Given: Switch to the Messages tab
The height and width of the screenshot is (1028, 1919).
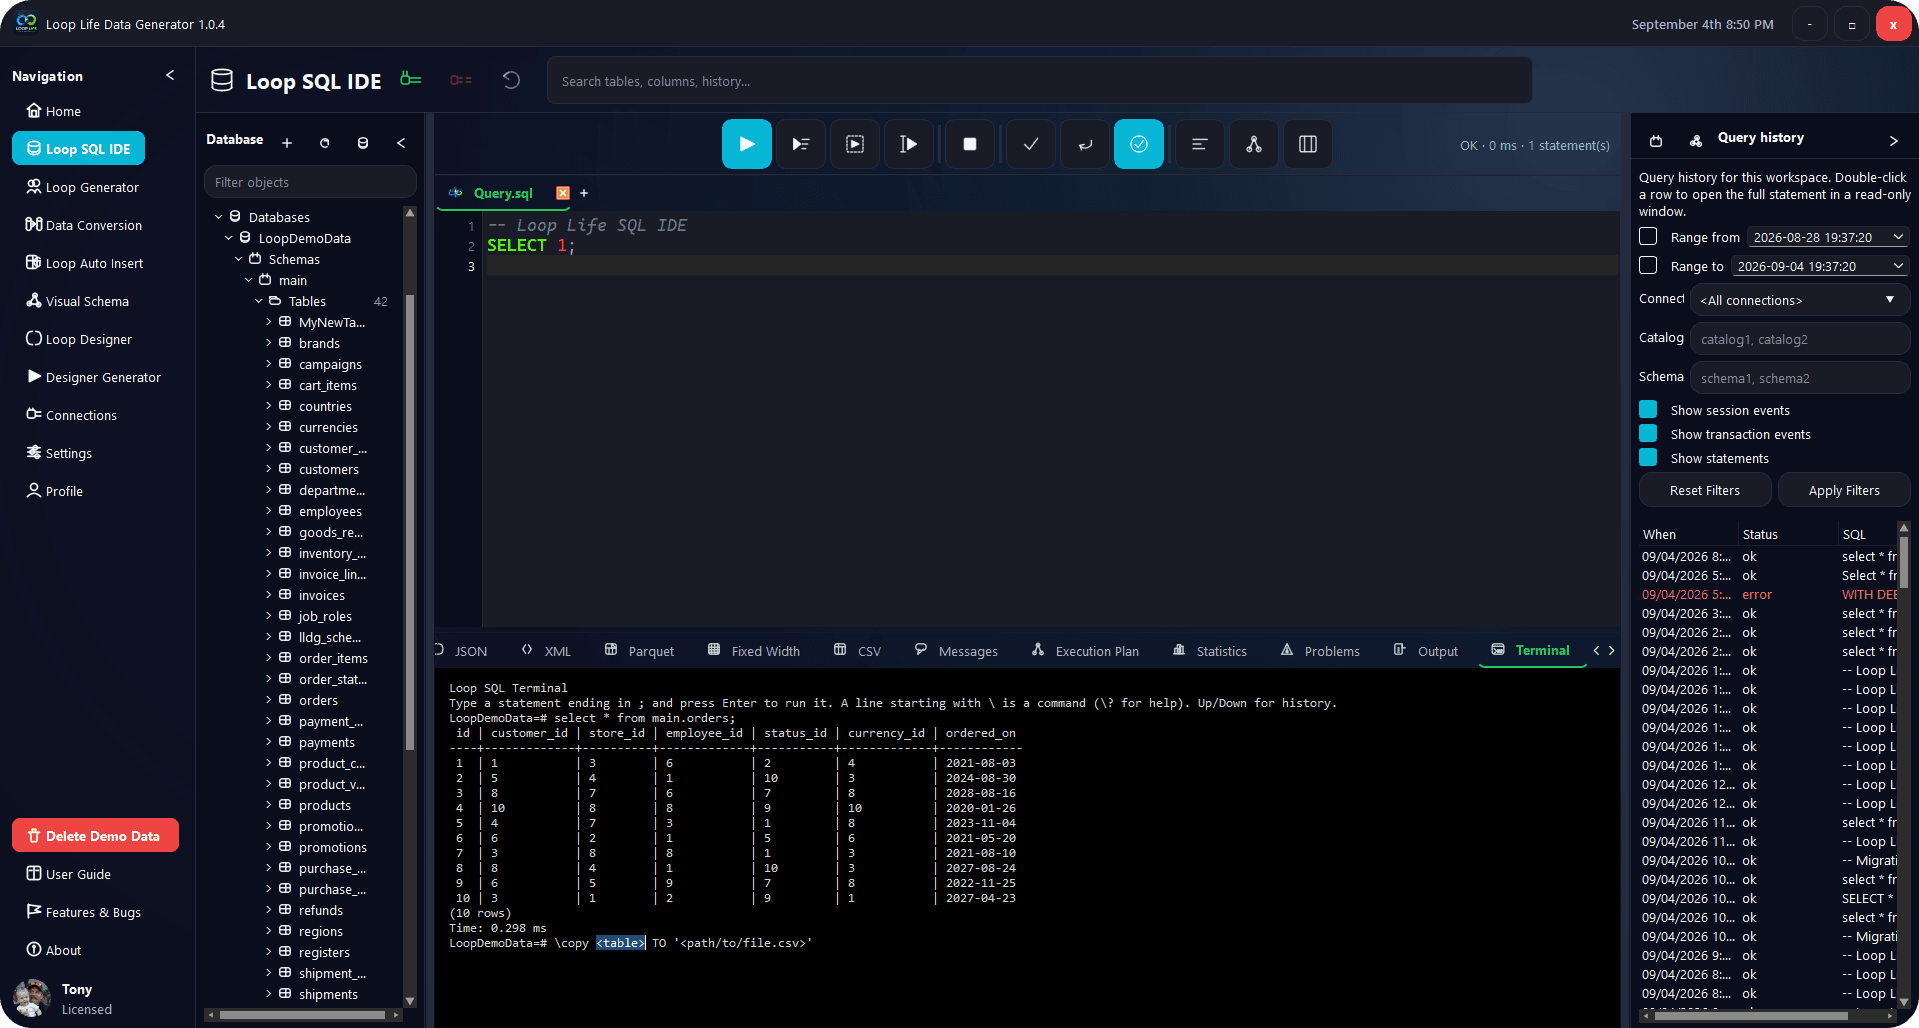Looking at the screenshot, I should pos(956,651).
